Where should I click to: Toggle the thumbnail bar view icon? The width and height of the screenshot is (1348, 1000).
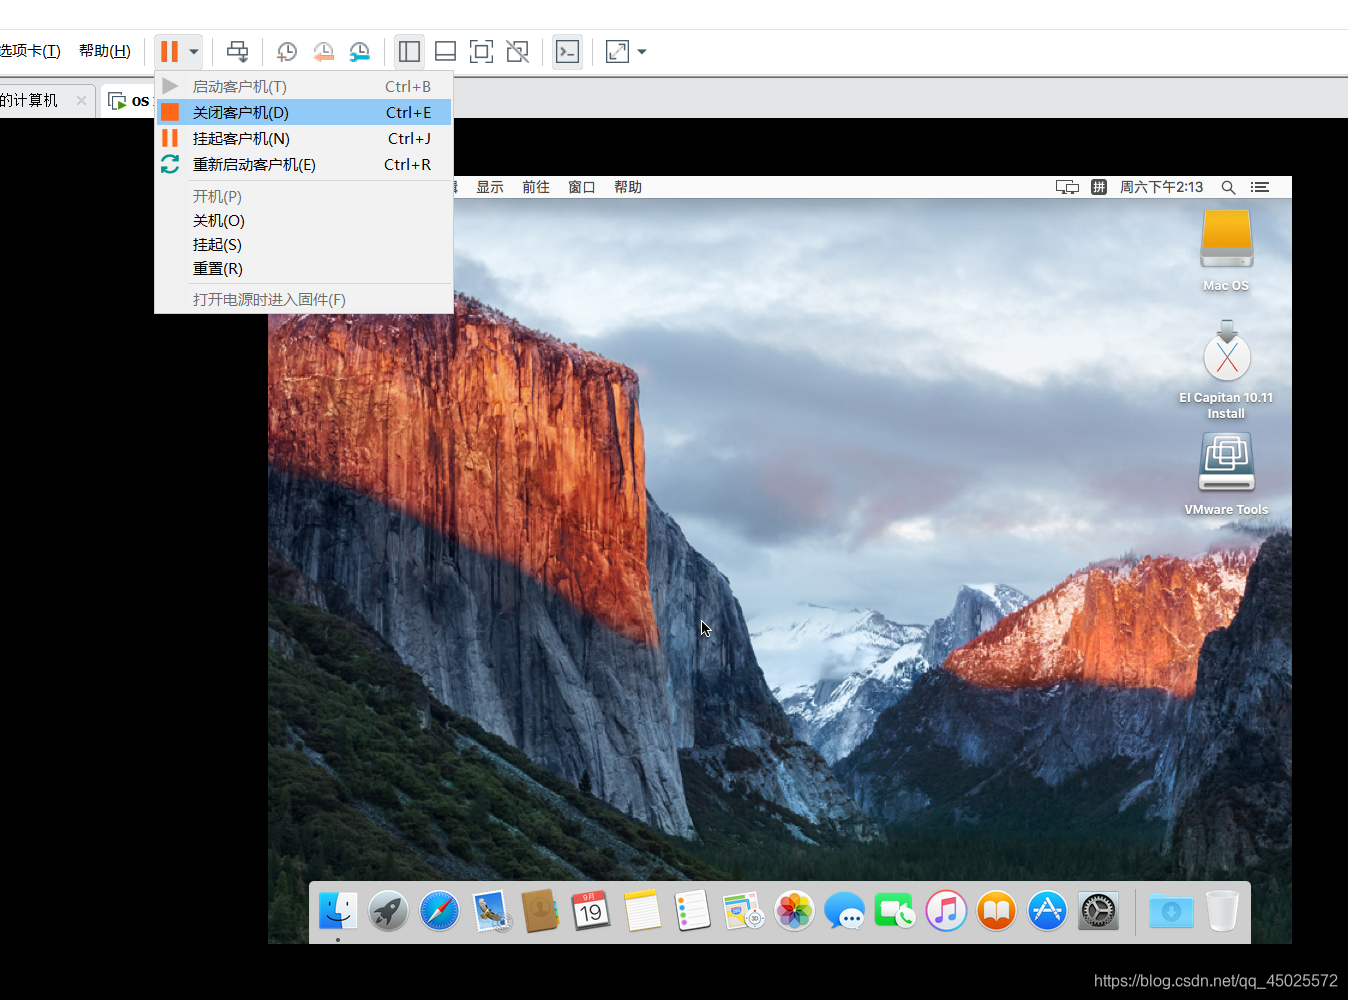(x=445, y=51)
